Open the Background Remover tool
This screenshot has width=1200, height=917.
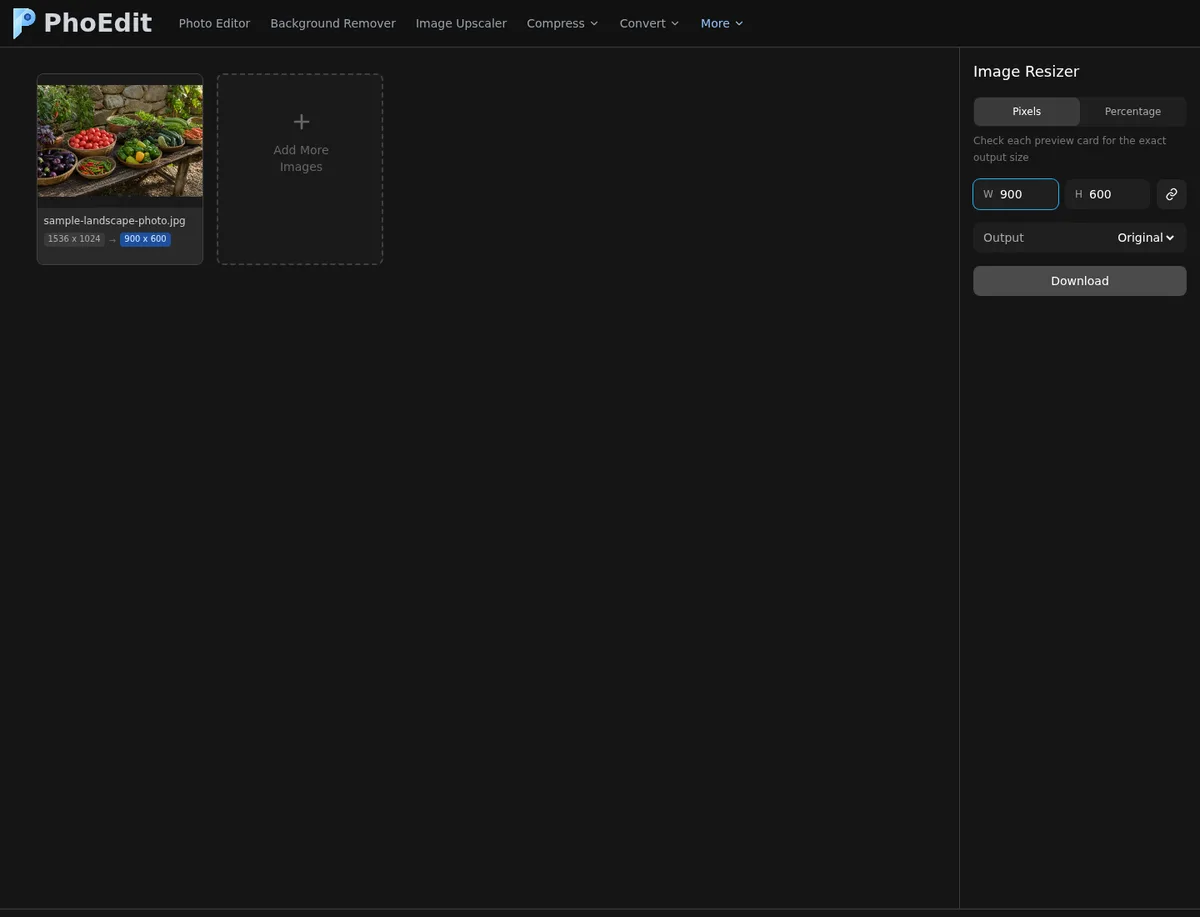[333, 23]
